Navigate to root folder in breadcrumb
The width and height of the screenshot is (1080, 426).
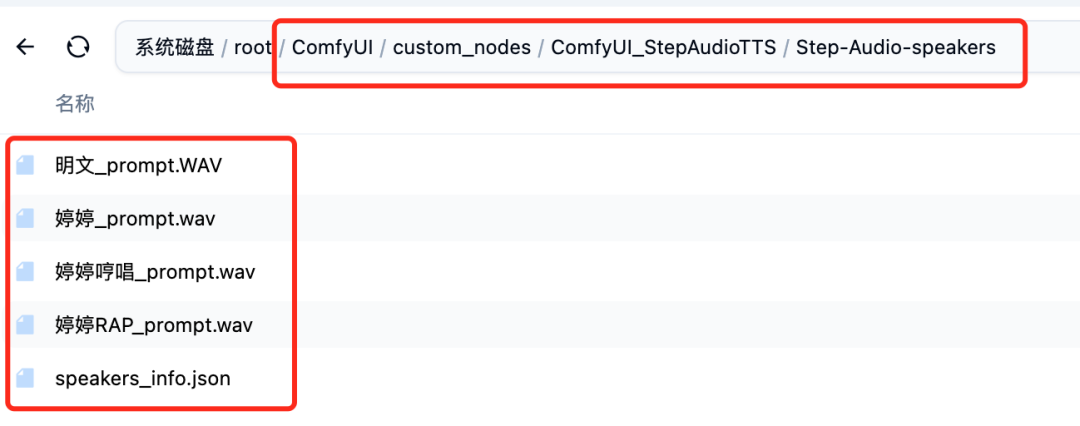coord(252,47)
